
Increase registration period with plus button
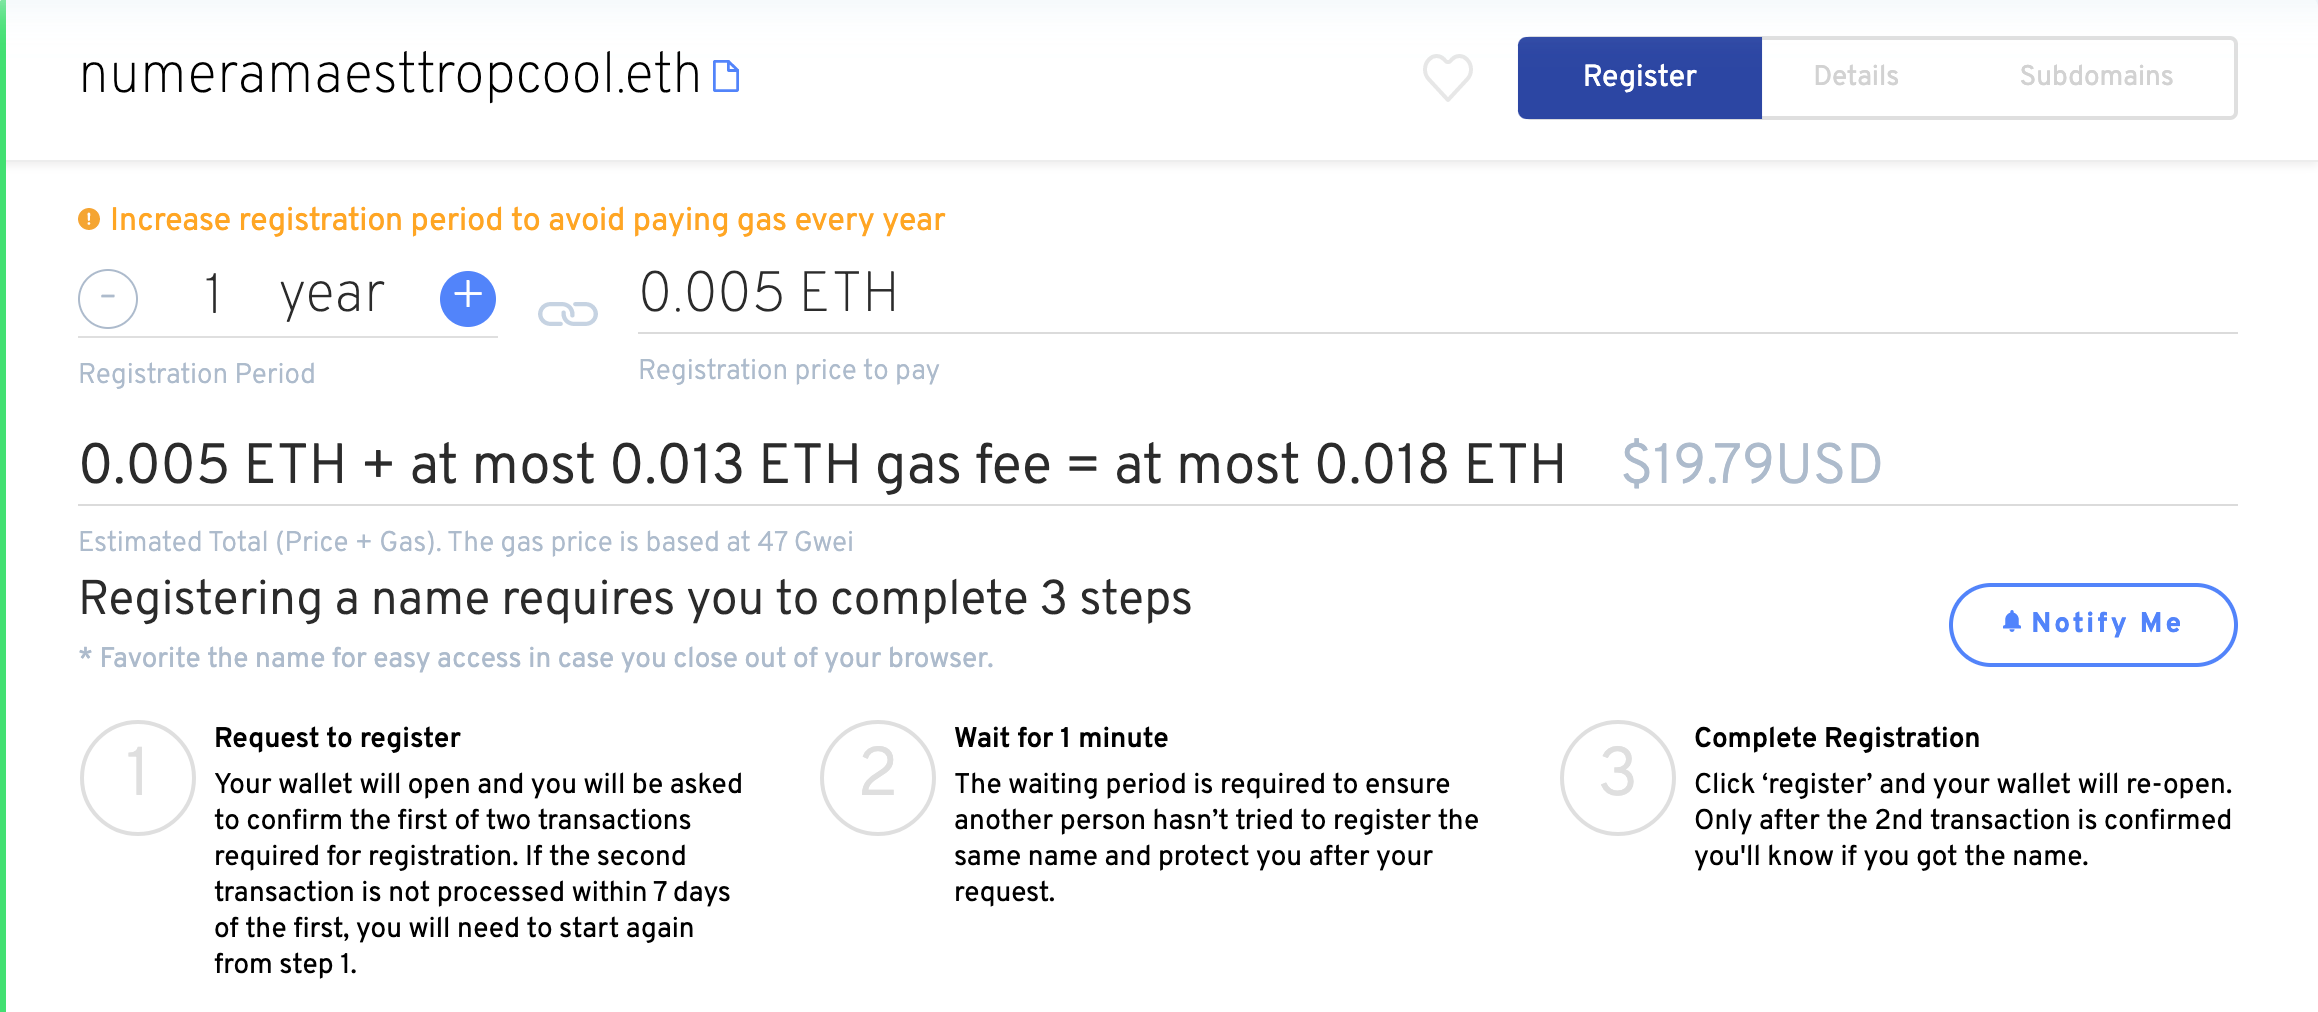point(468,298)
